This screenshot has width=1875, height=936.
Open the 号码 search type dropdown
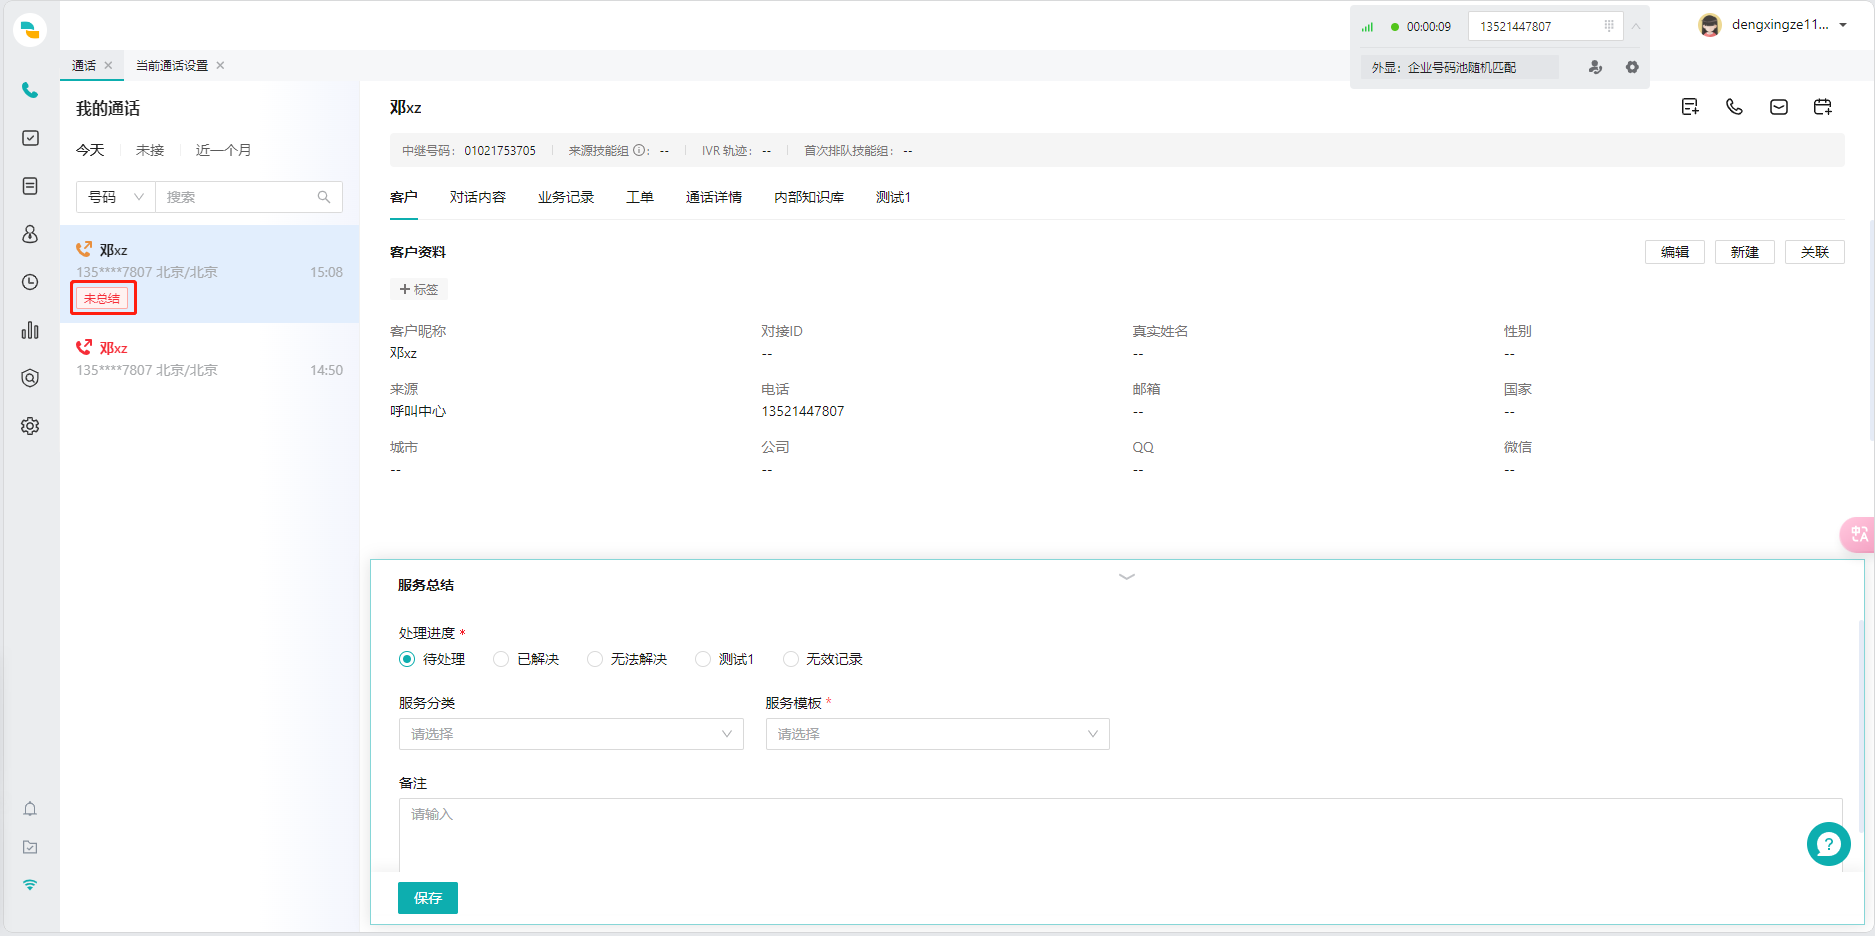116,197
